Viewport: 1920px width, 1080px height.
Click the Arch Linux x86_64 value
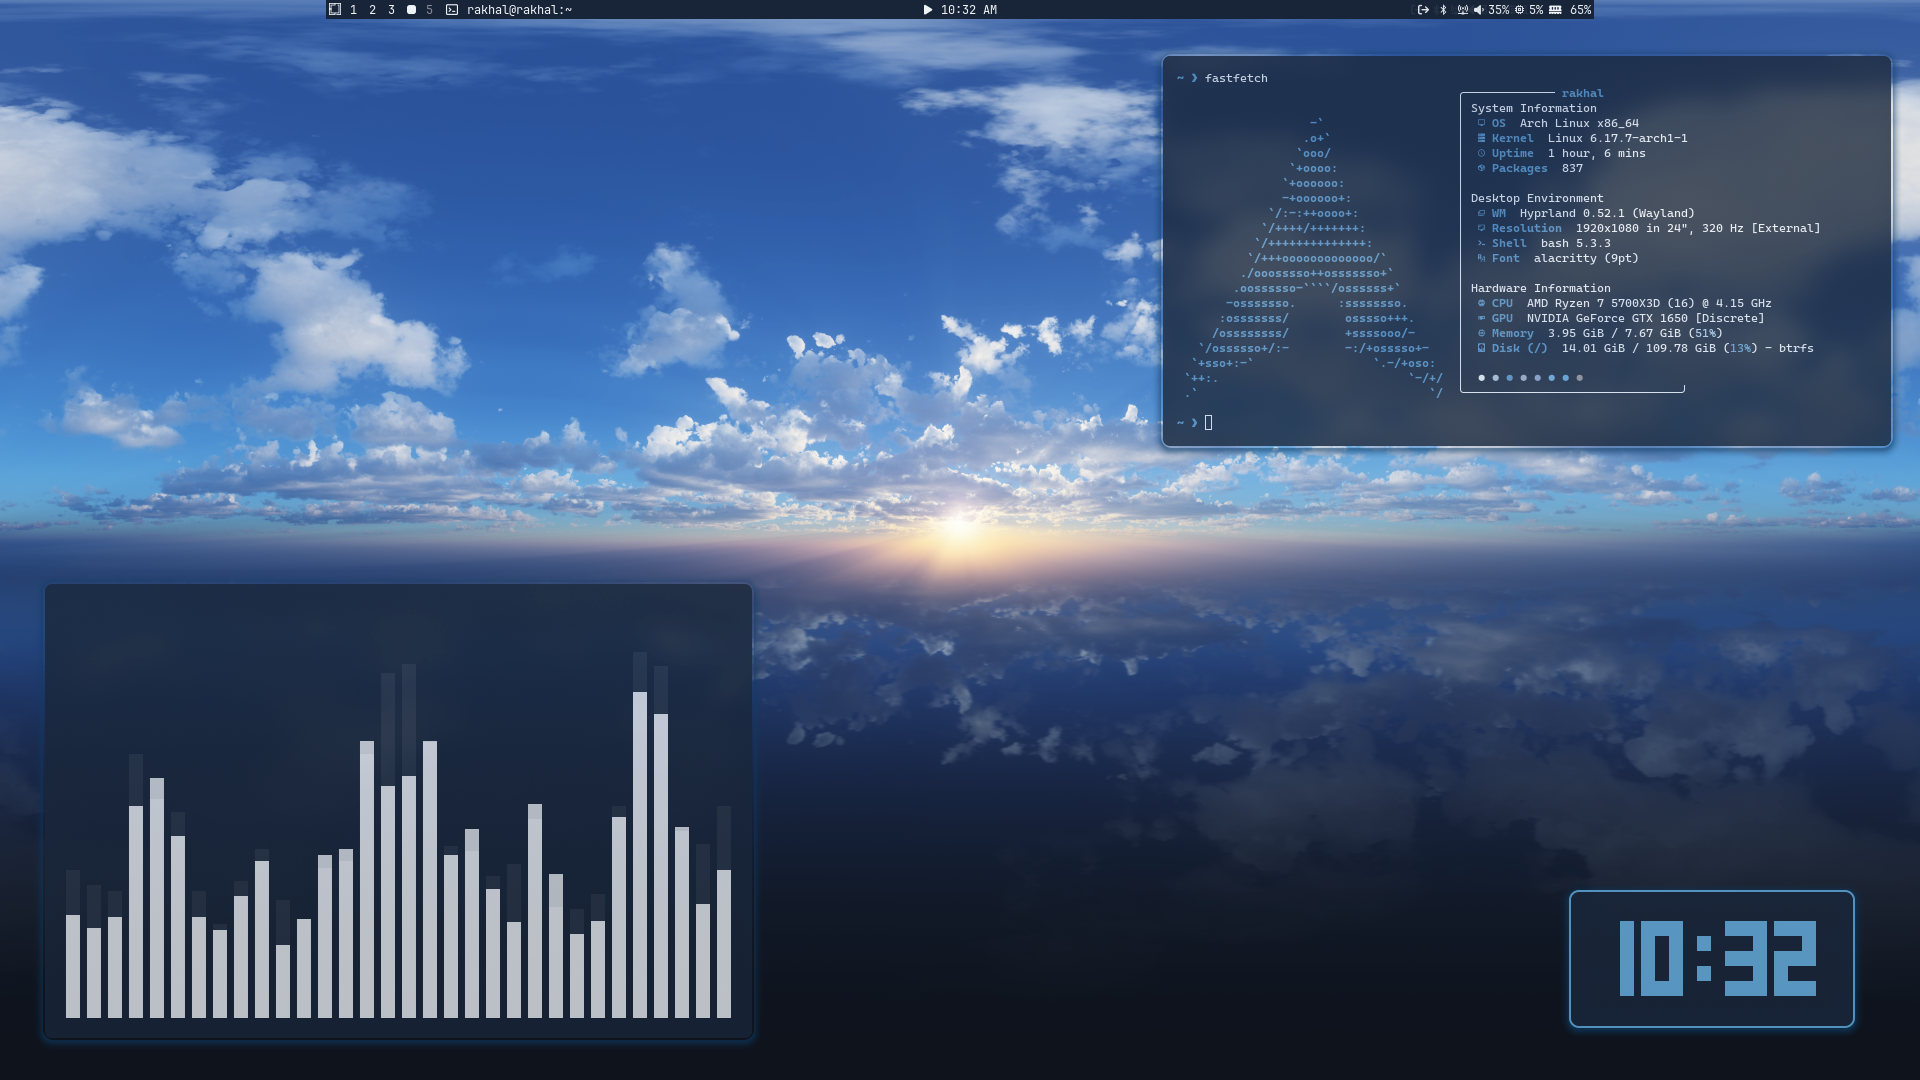pyautogui.click(x=1579, y=123)
